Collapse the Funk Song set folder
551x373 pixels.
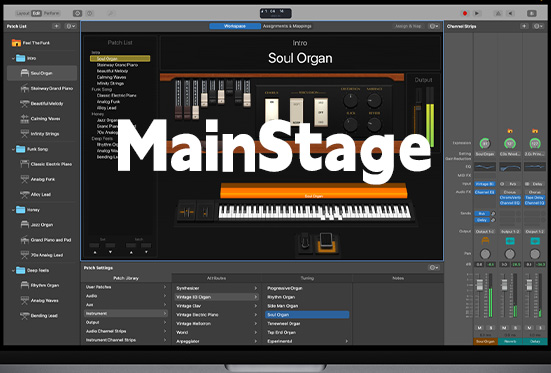13,149
